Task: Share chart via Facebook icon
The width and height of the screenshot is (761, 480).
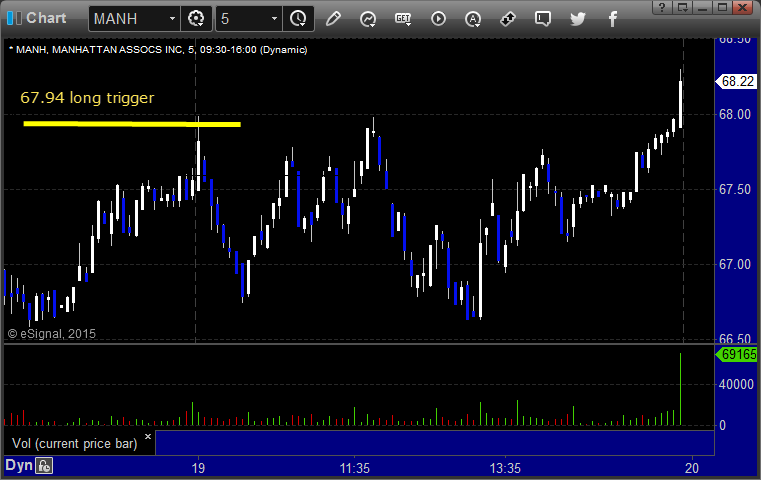Action: pyautogui.click(x=612, y=19)
